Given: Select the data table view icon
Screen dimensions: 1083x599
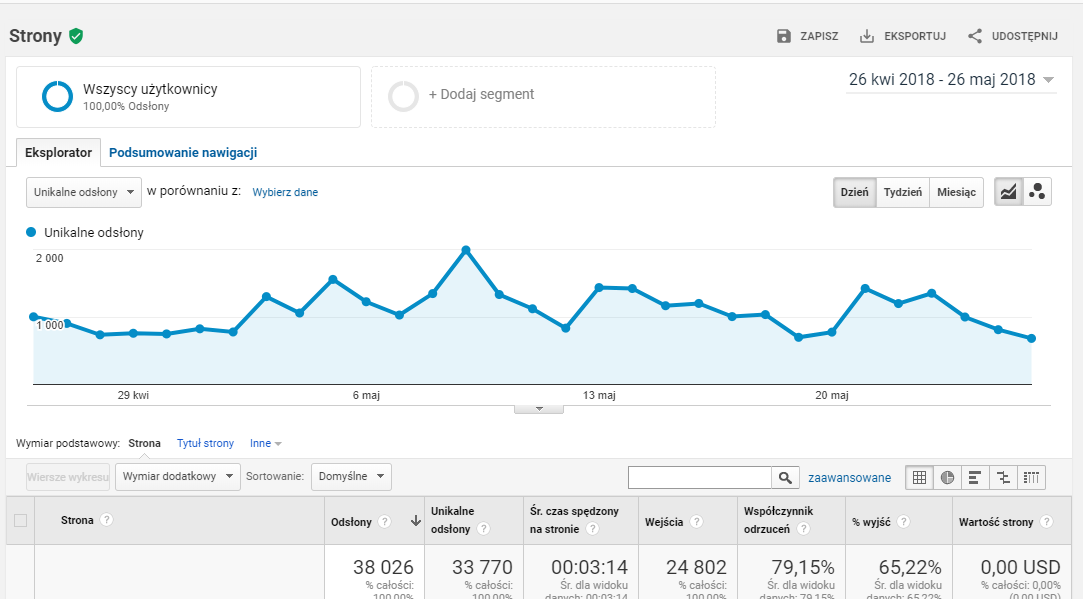Looking at the screenshot, I should pyautogui.click(x=919, y=477).
